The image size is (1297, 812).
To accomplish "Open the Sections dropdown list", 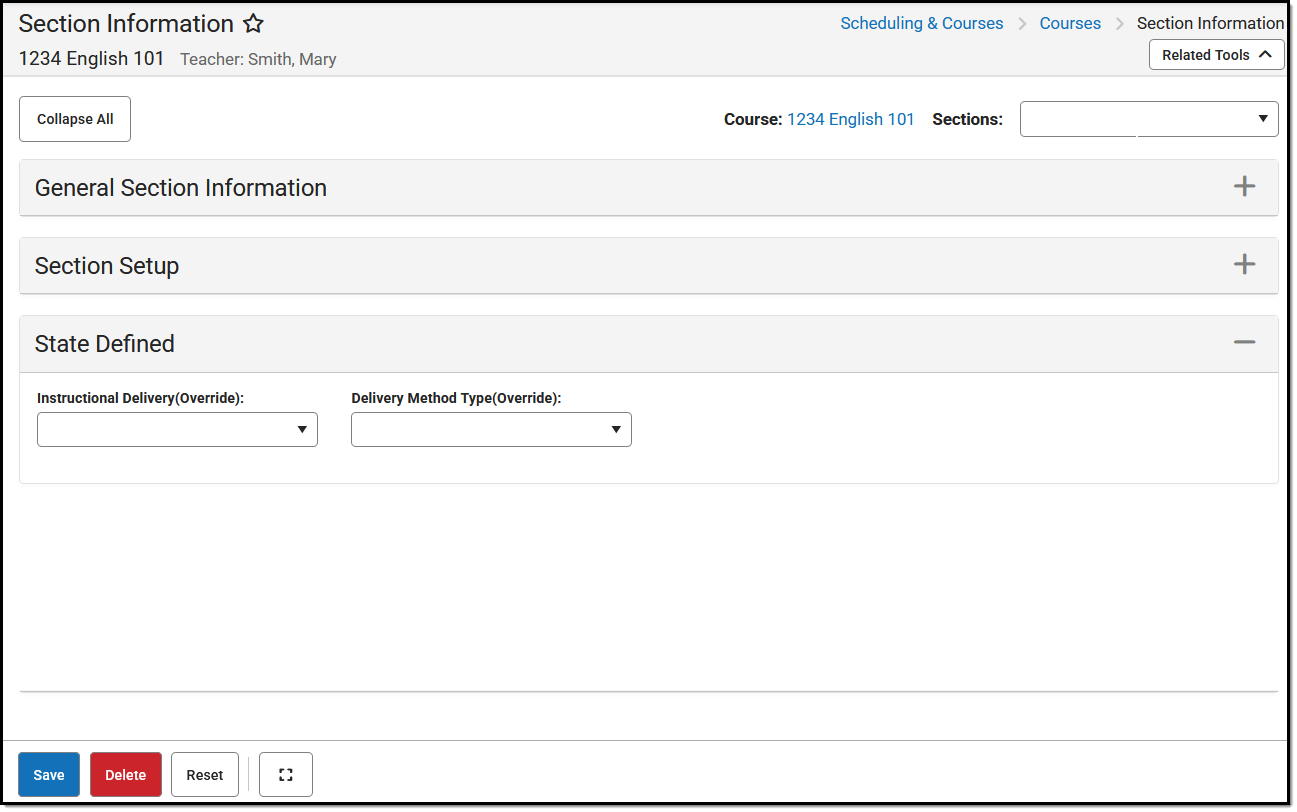I will coord(1148,118).
